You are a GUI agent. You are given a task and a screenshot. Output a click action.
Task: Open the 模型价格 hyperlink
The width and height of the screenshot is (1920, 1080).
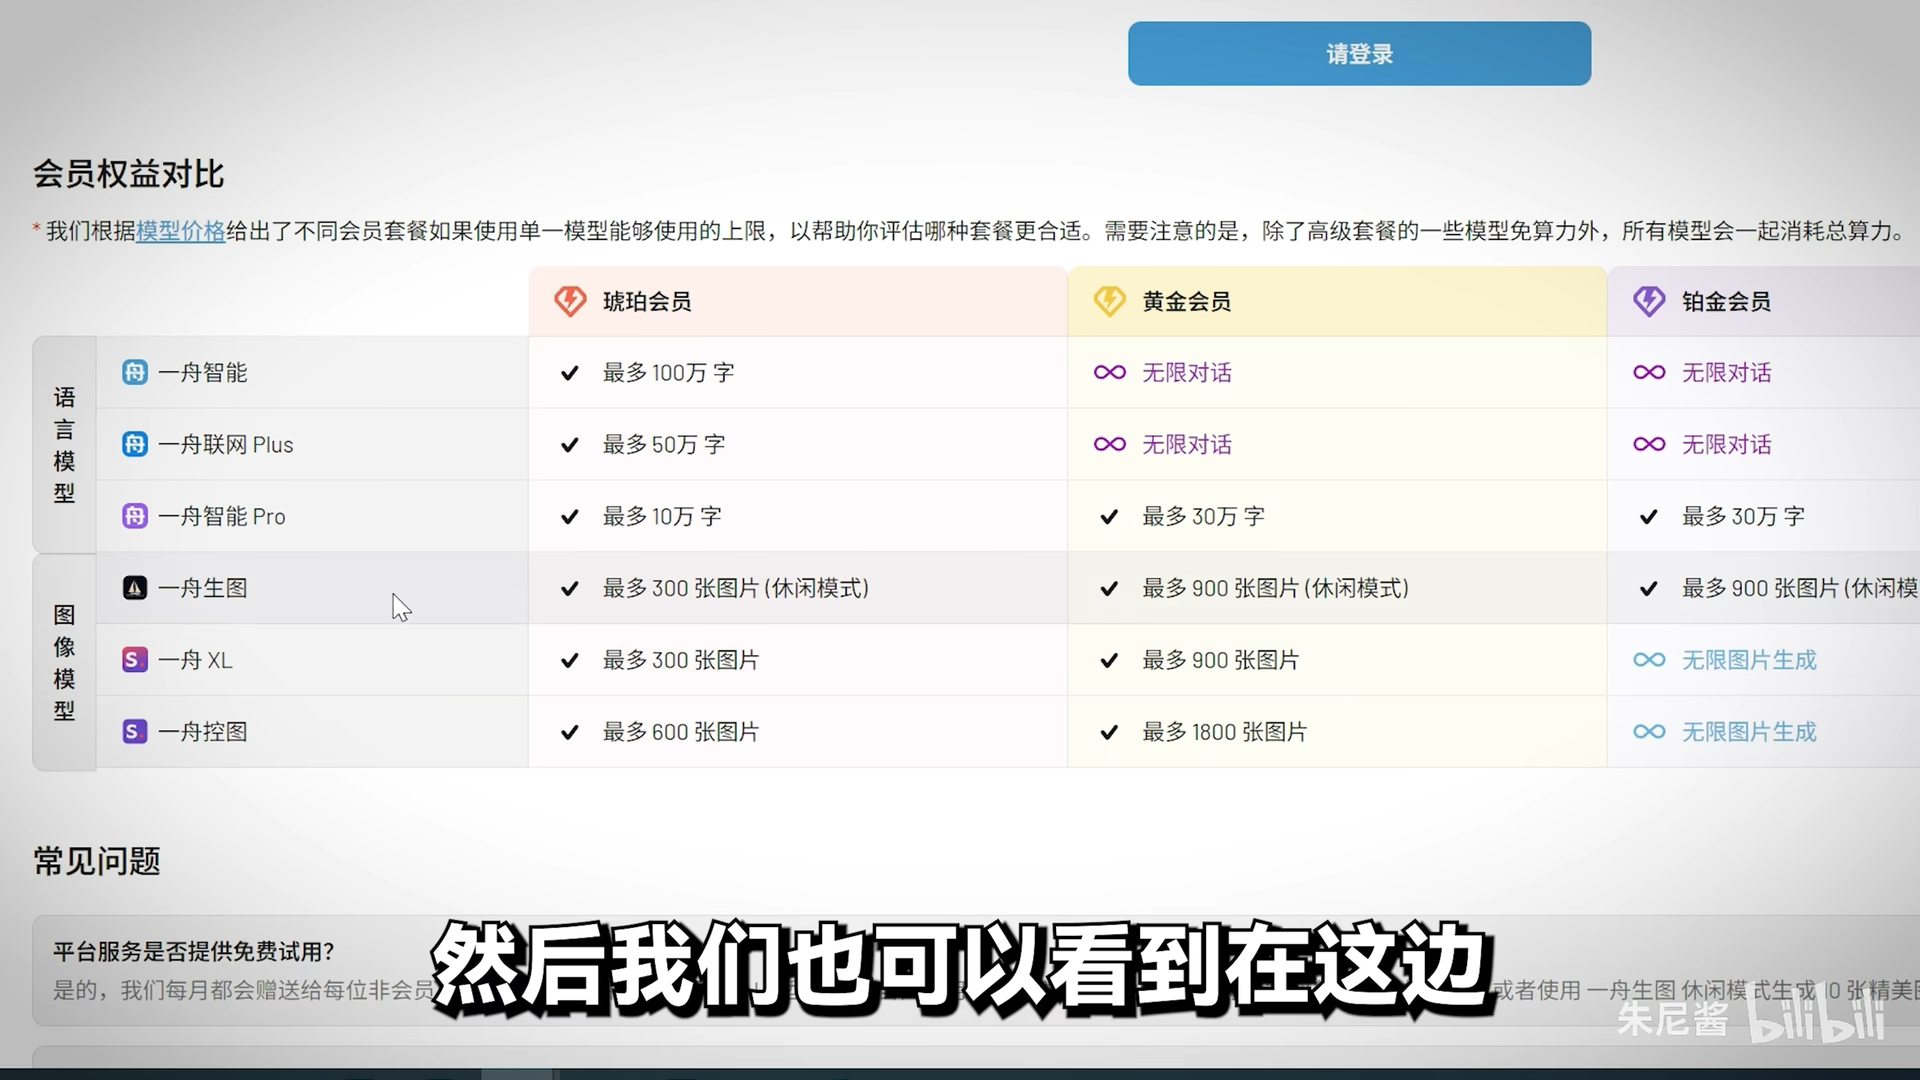point(181,231)
